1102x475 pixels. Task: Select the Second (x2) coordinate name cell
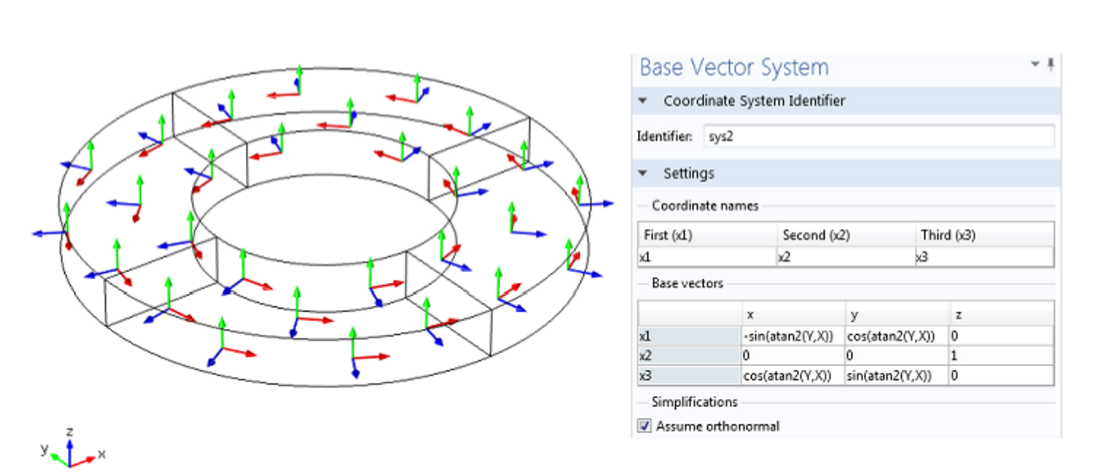[845, 257]
